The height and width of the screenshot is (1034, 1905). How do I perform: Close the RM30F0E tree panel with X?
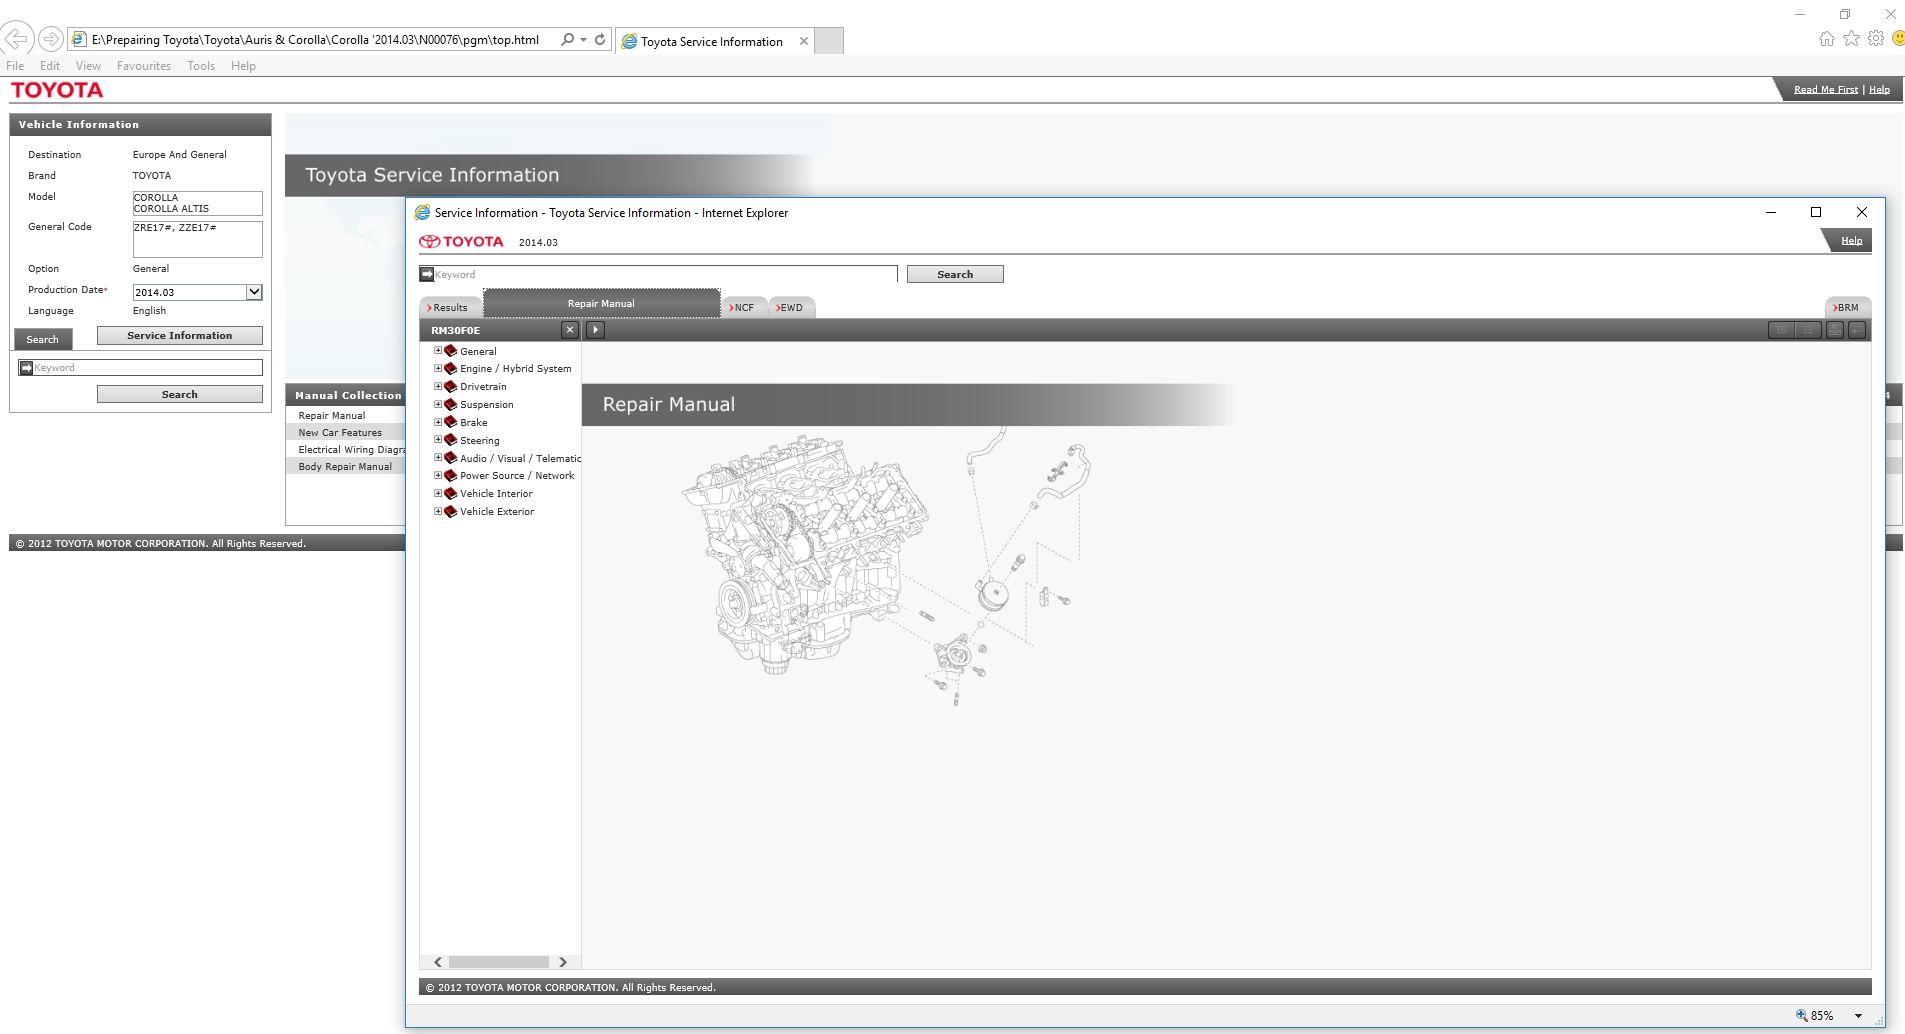(x=570, y=330)
